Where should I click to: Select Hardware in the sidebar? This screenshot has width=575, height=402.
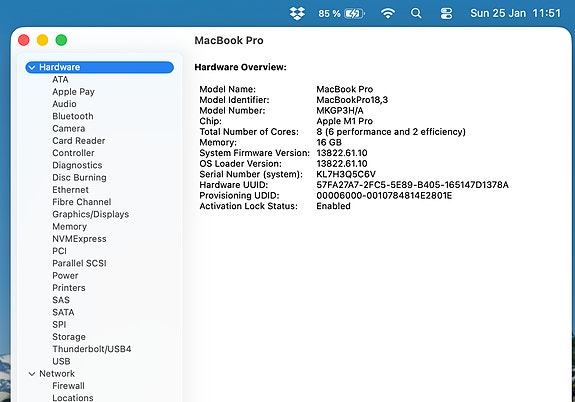tap(99, 67)
